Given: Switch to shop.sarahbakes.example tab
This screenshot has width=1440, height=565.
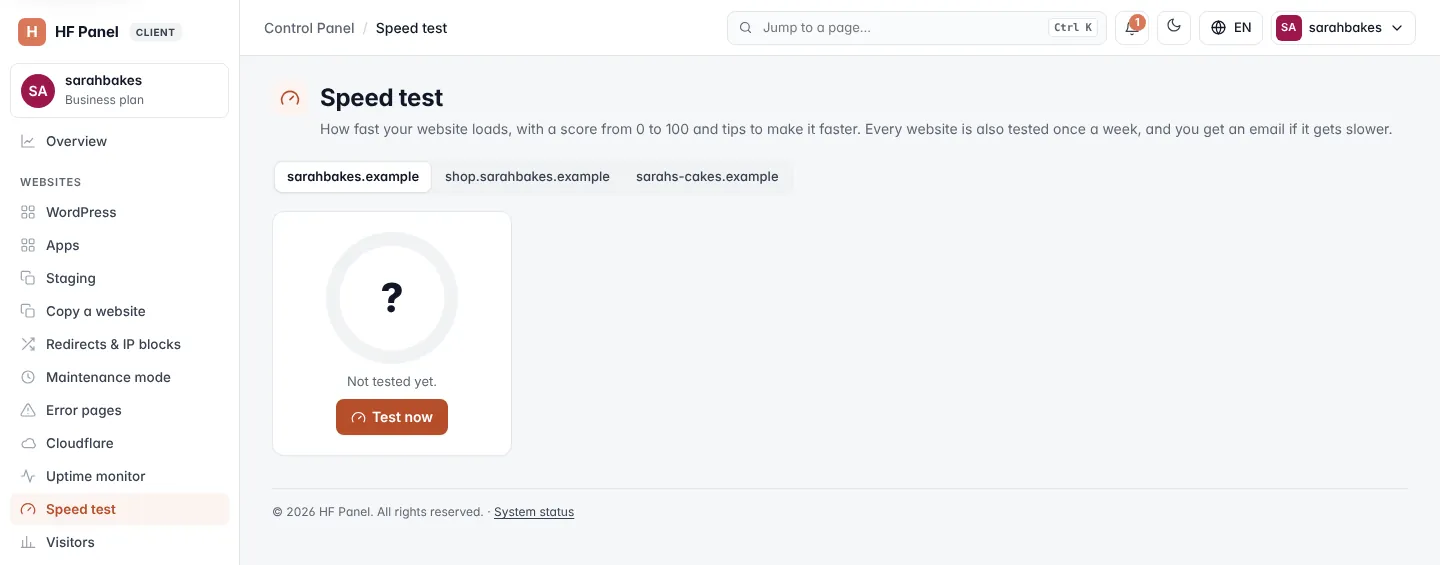Looking at the screenshot, I should [527, 177].
